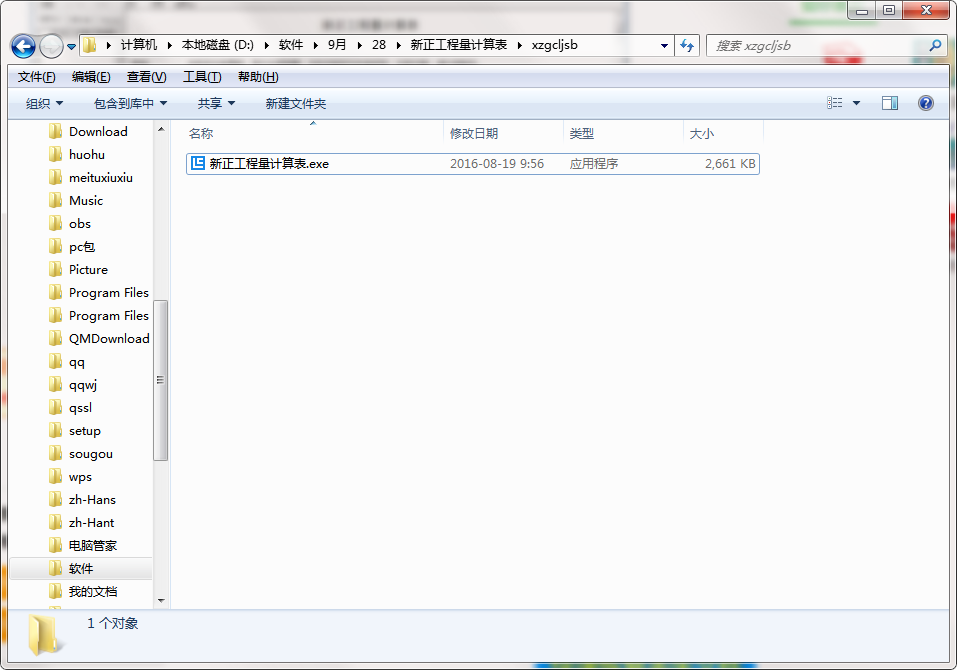Click the qq folder icon

point(56,362)
